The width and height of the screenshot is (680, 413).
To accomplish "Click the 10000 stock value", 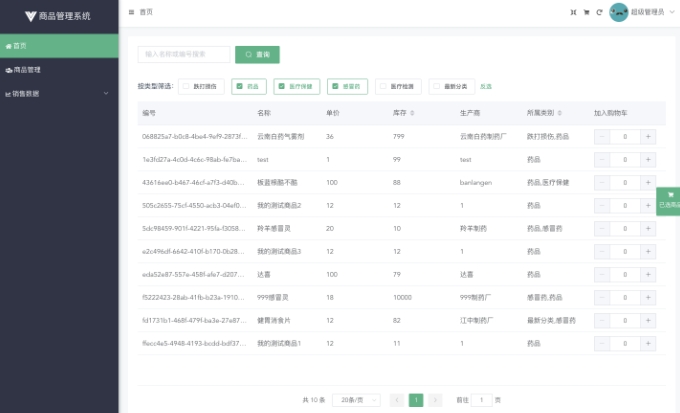I will tap(402, 298).
